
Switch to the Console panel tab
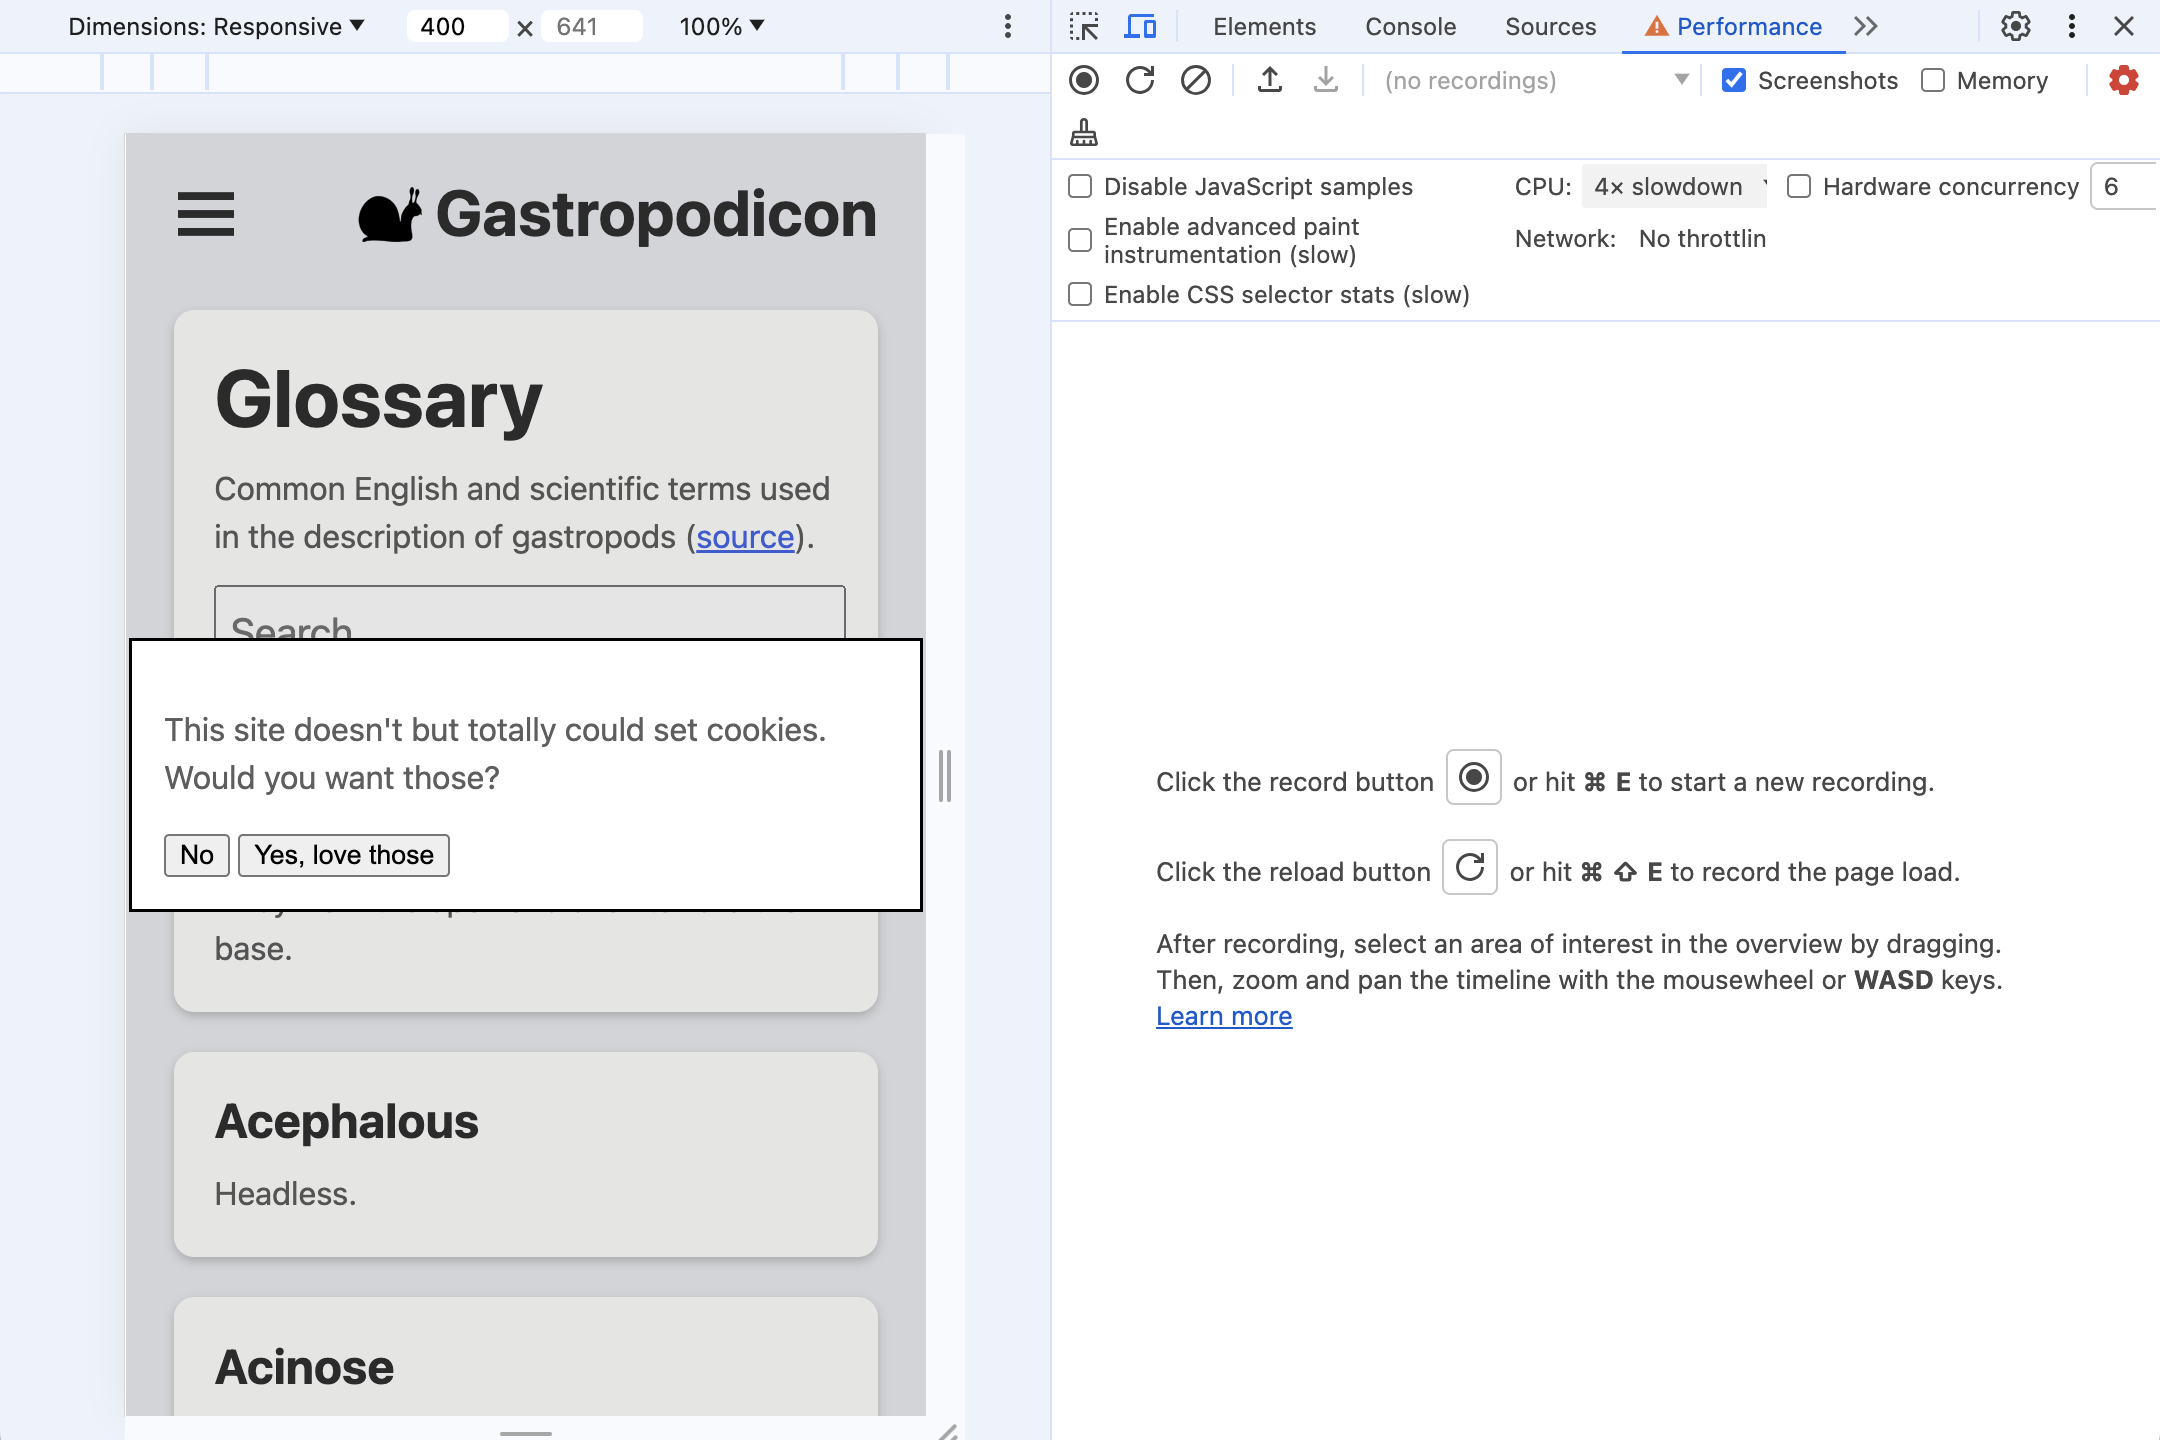click(1409, 27)
